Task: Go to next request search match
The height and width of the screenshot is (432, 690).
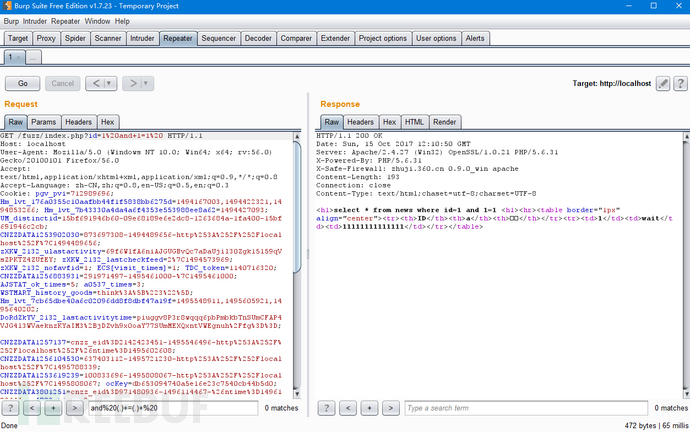Action: 75,408
